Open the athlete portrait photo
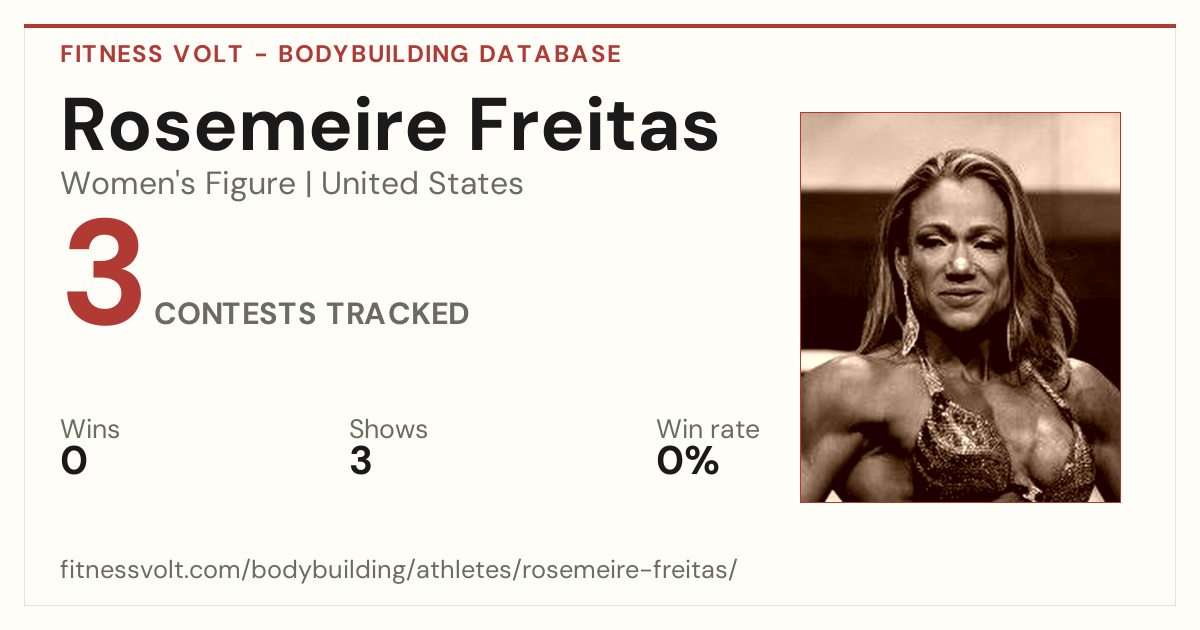This screenshot has width=1200, height=630. coord(960,307)
